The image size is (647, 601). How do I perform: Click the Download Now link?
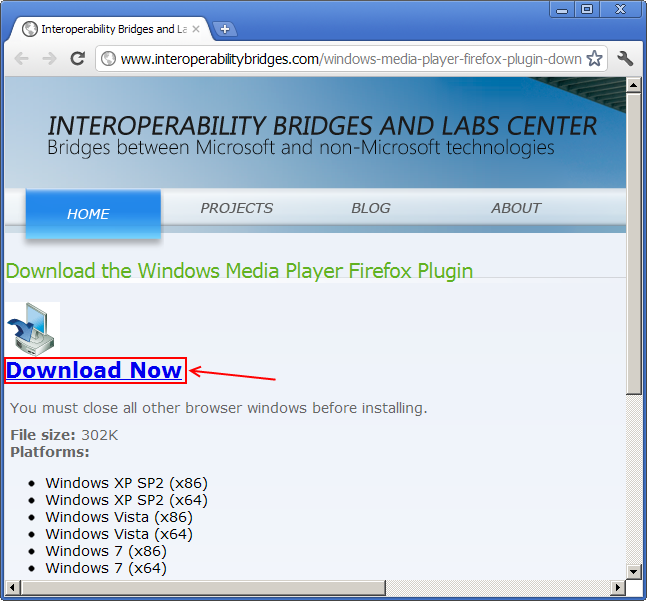click(x=94, y=370)
